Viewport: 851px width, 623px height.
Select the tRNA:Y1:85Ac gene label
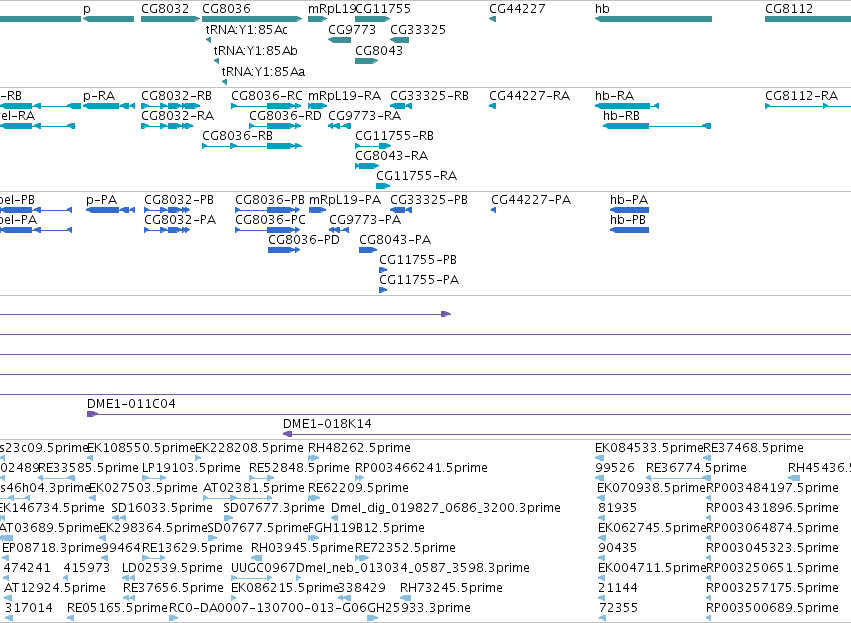click(x=246, y=30)
